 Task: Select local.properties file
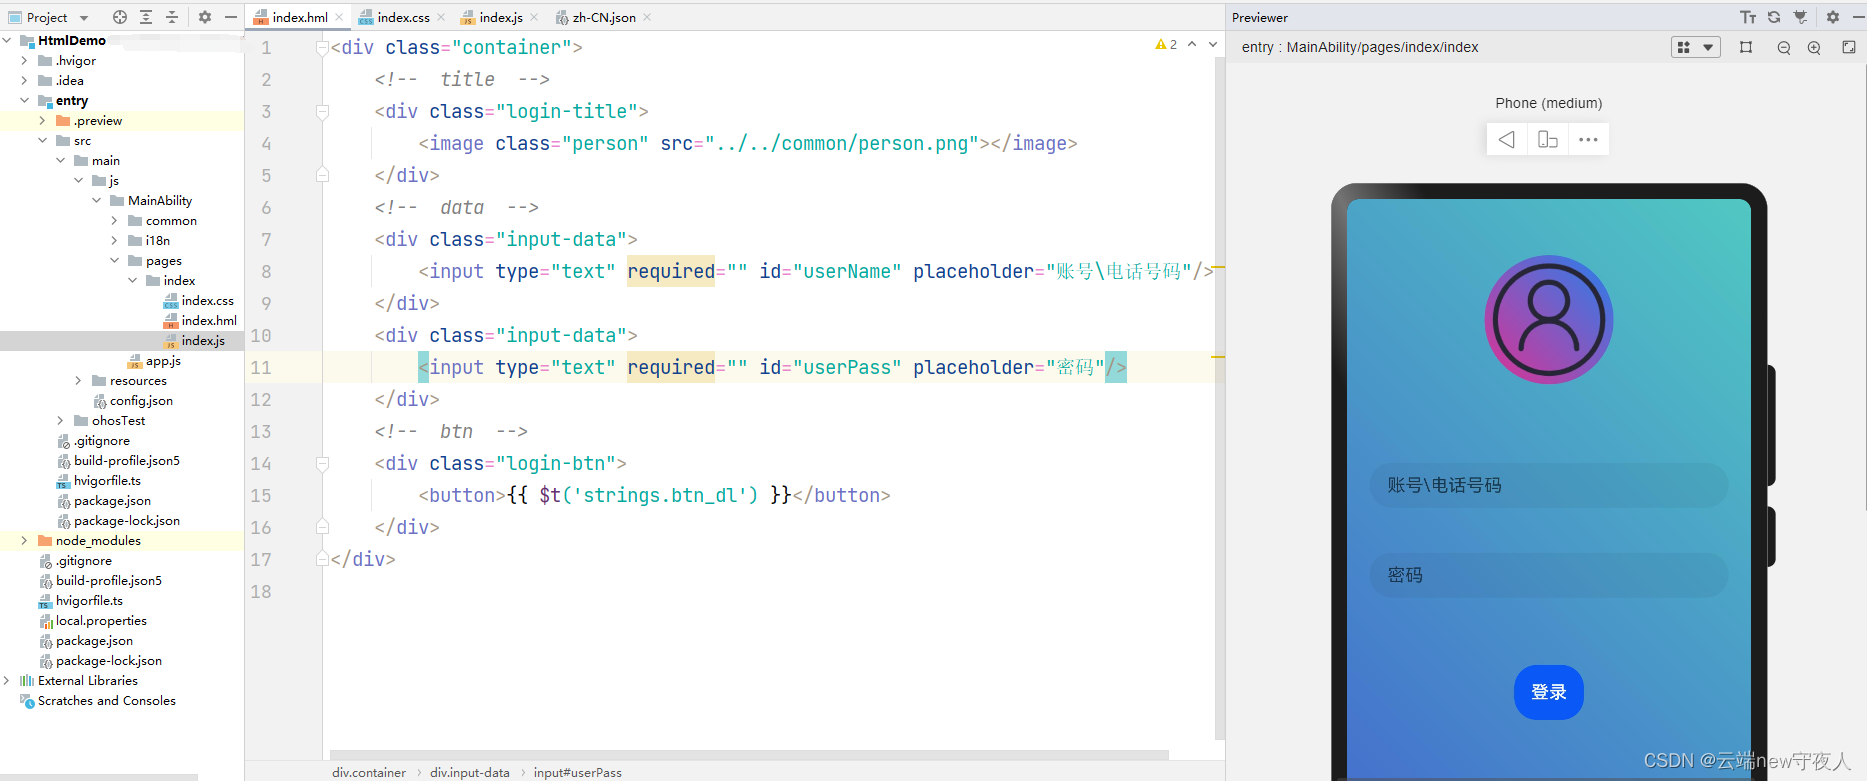[92, 620]
